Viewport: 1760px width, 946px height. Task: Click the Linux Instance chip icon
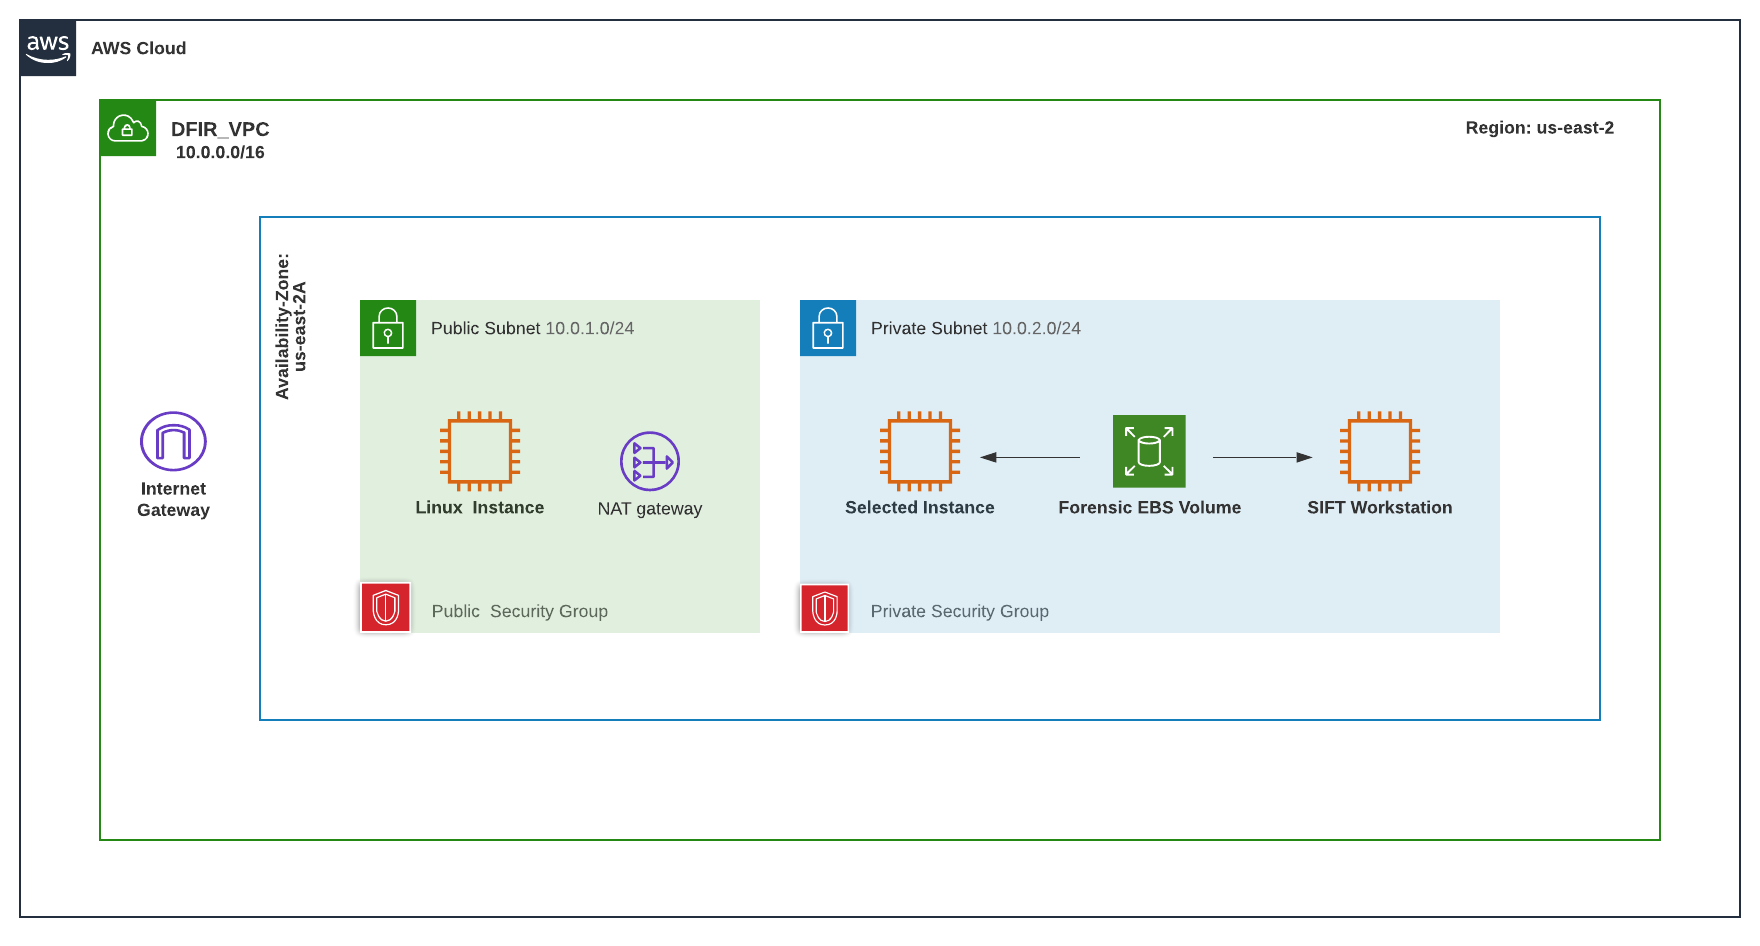point(480,451)
